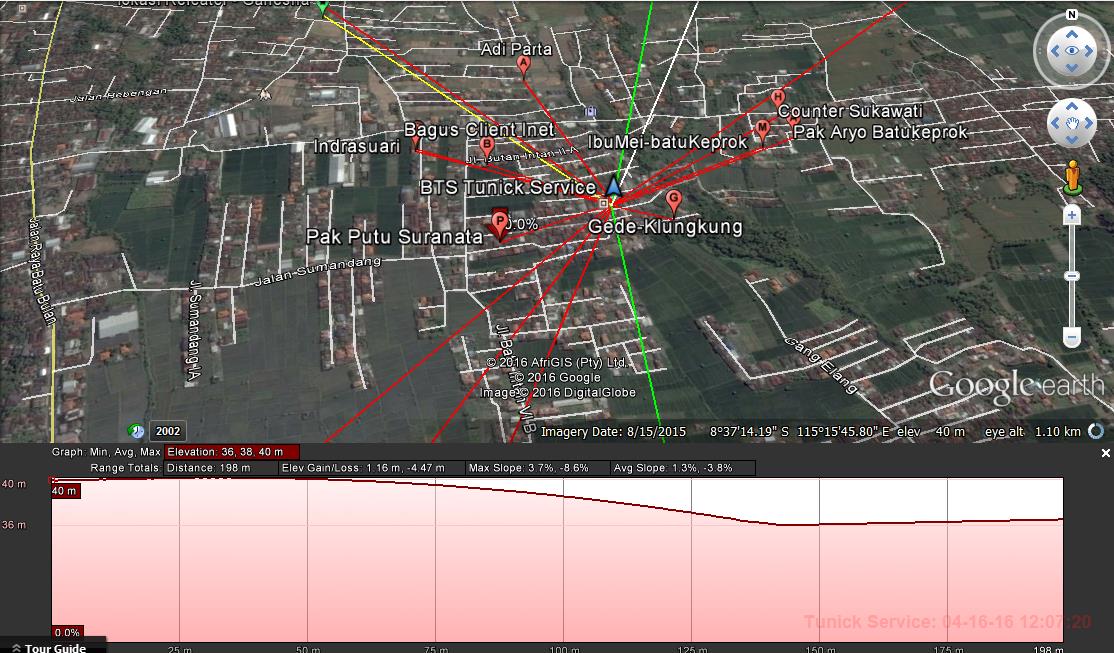Look down with the eye joystick arrow
This screenshot has width=1114, height=653.
click(x=1071, y=68)
